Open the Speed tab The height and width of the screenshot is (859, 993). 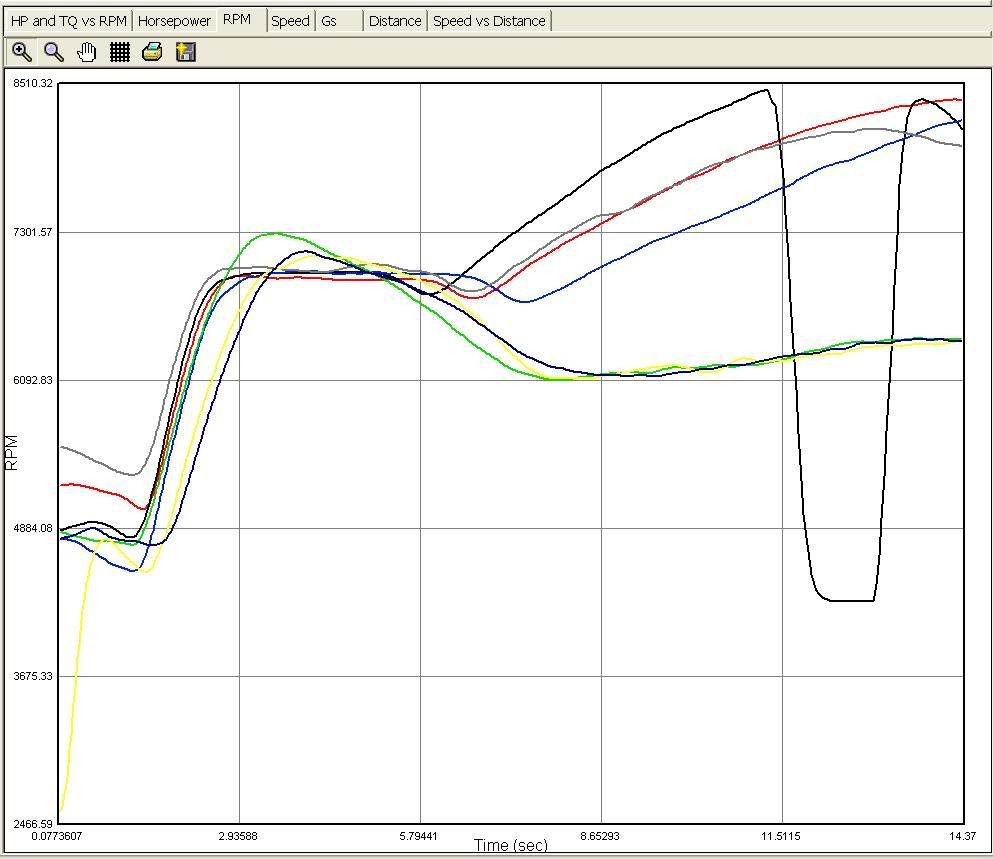[290, 21]
